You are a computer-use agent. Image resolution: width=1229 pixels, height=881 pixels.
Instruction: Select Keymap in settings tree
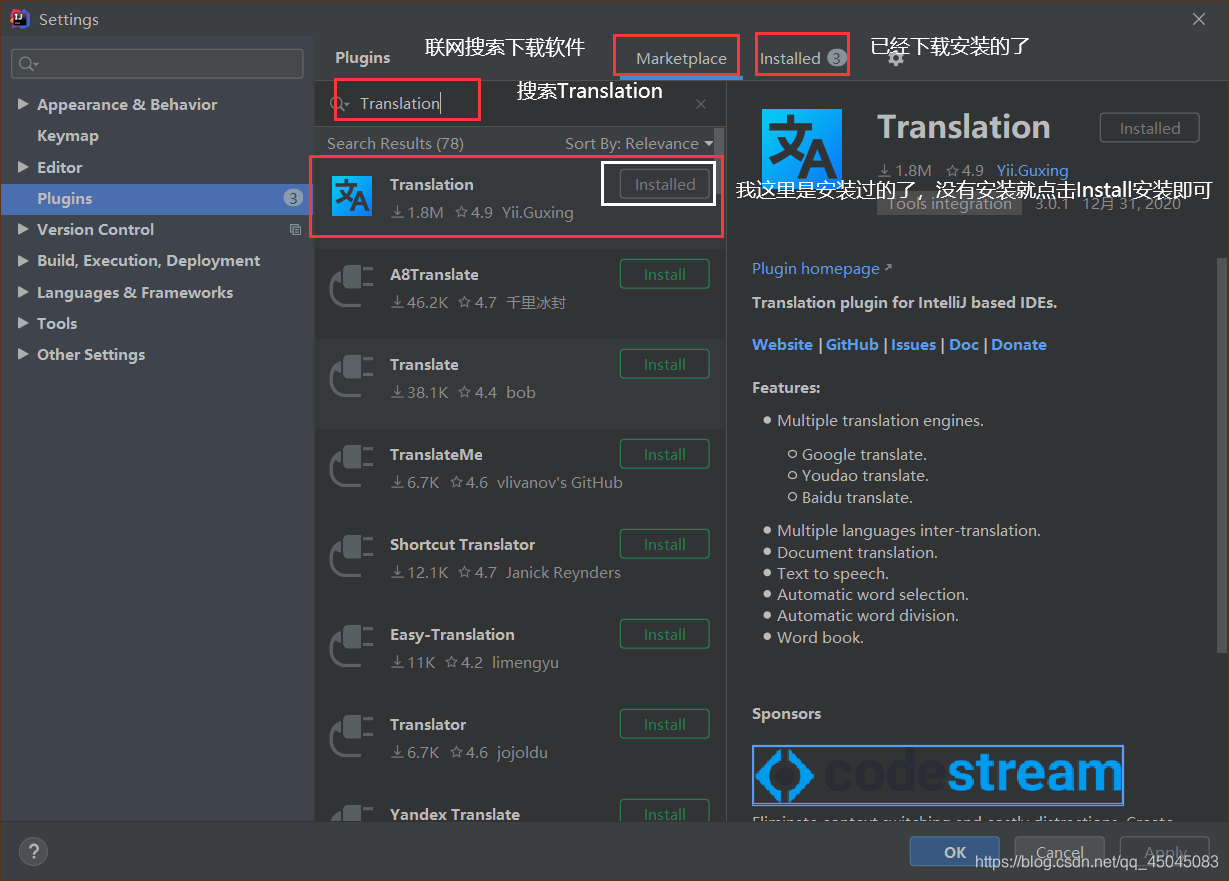click(68, 136)
